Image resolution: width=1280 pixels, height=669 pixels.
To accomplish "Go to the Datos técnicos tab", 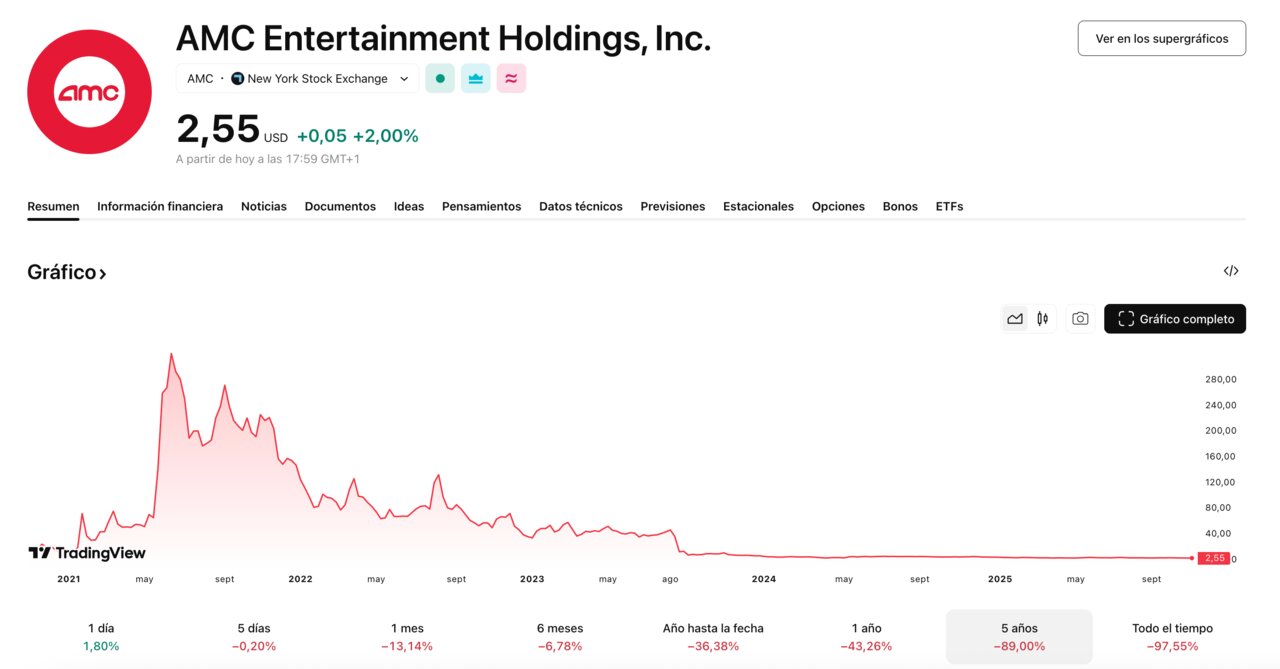I will coord(580,206).
